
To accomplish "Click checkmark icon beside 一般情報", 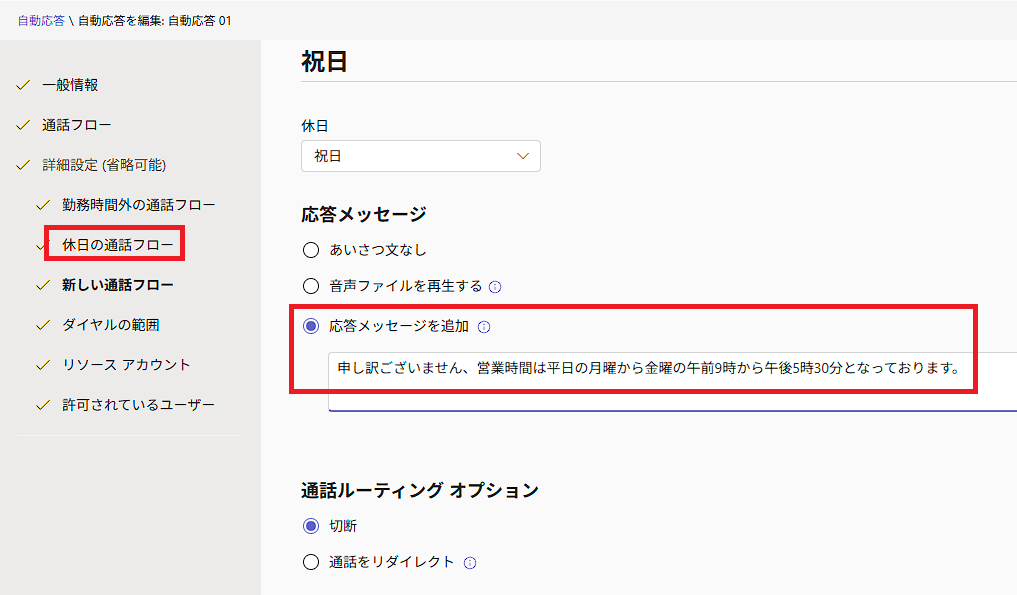I will (x=23, y=85).
